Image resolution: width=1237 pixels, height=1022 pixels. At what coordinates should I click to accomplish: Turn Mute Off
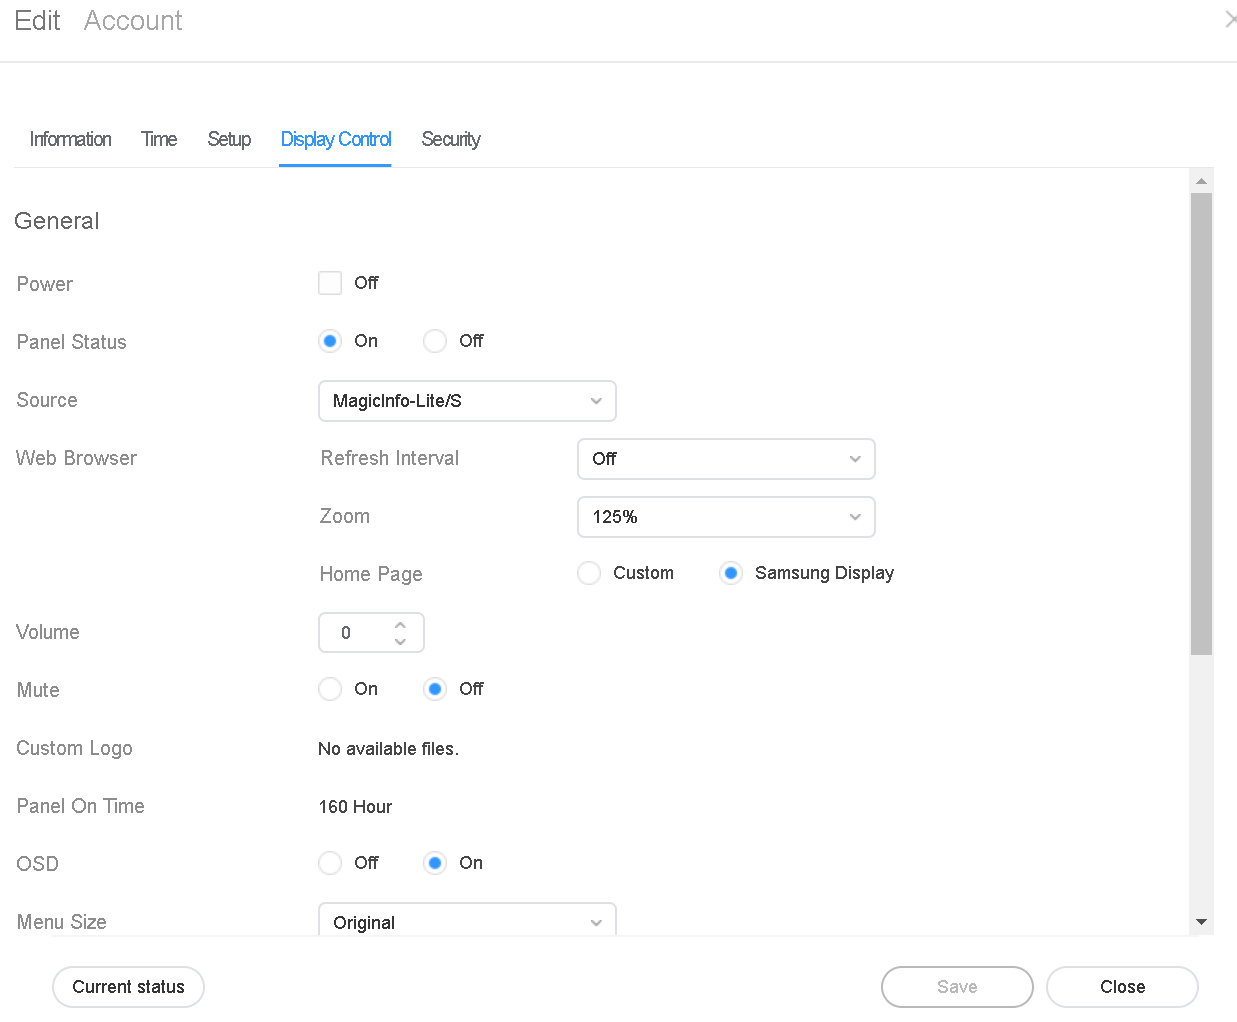[435, 689]
